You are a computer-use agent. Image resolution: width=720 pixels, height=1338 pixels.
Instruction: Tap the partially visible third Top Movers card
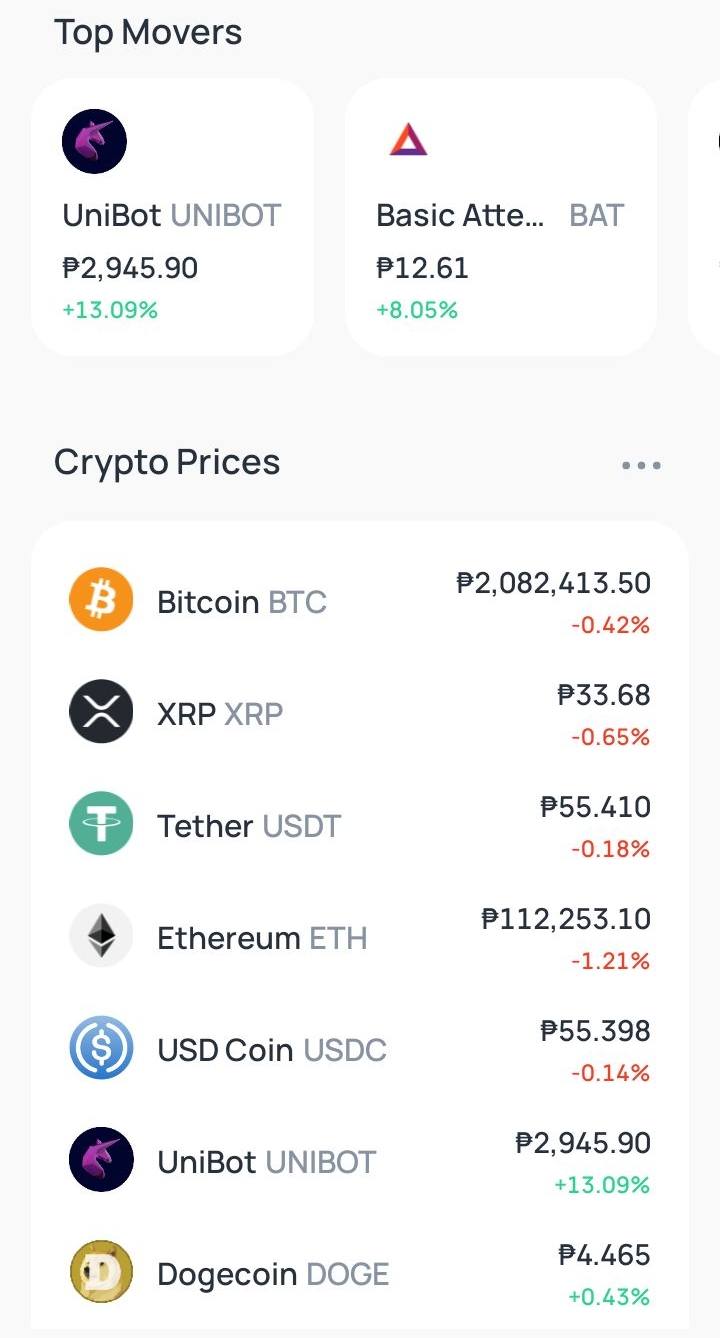(704, 217)
